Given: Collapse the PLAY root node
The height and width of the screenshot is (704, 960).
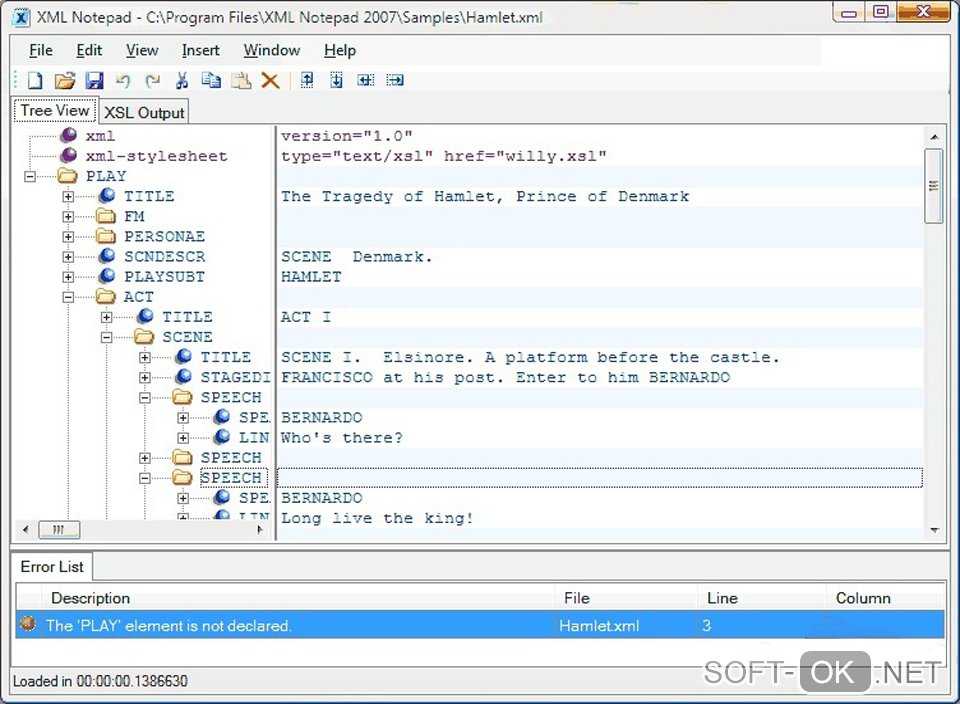Looking at the screenshot, I should pos(30,177).
